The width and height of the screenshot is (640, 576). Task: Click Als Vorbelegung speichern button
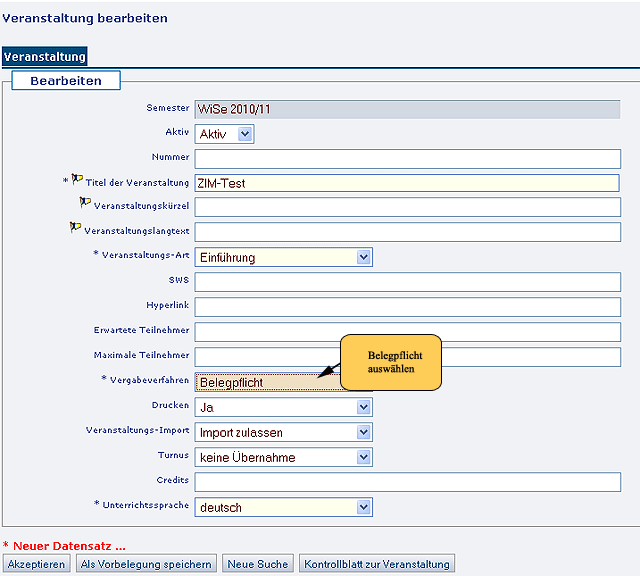pos(146,564)
